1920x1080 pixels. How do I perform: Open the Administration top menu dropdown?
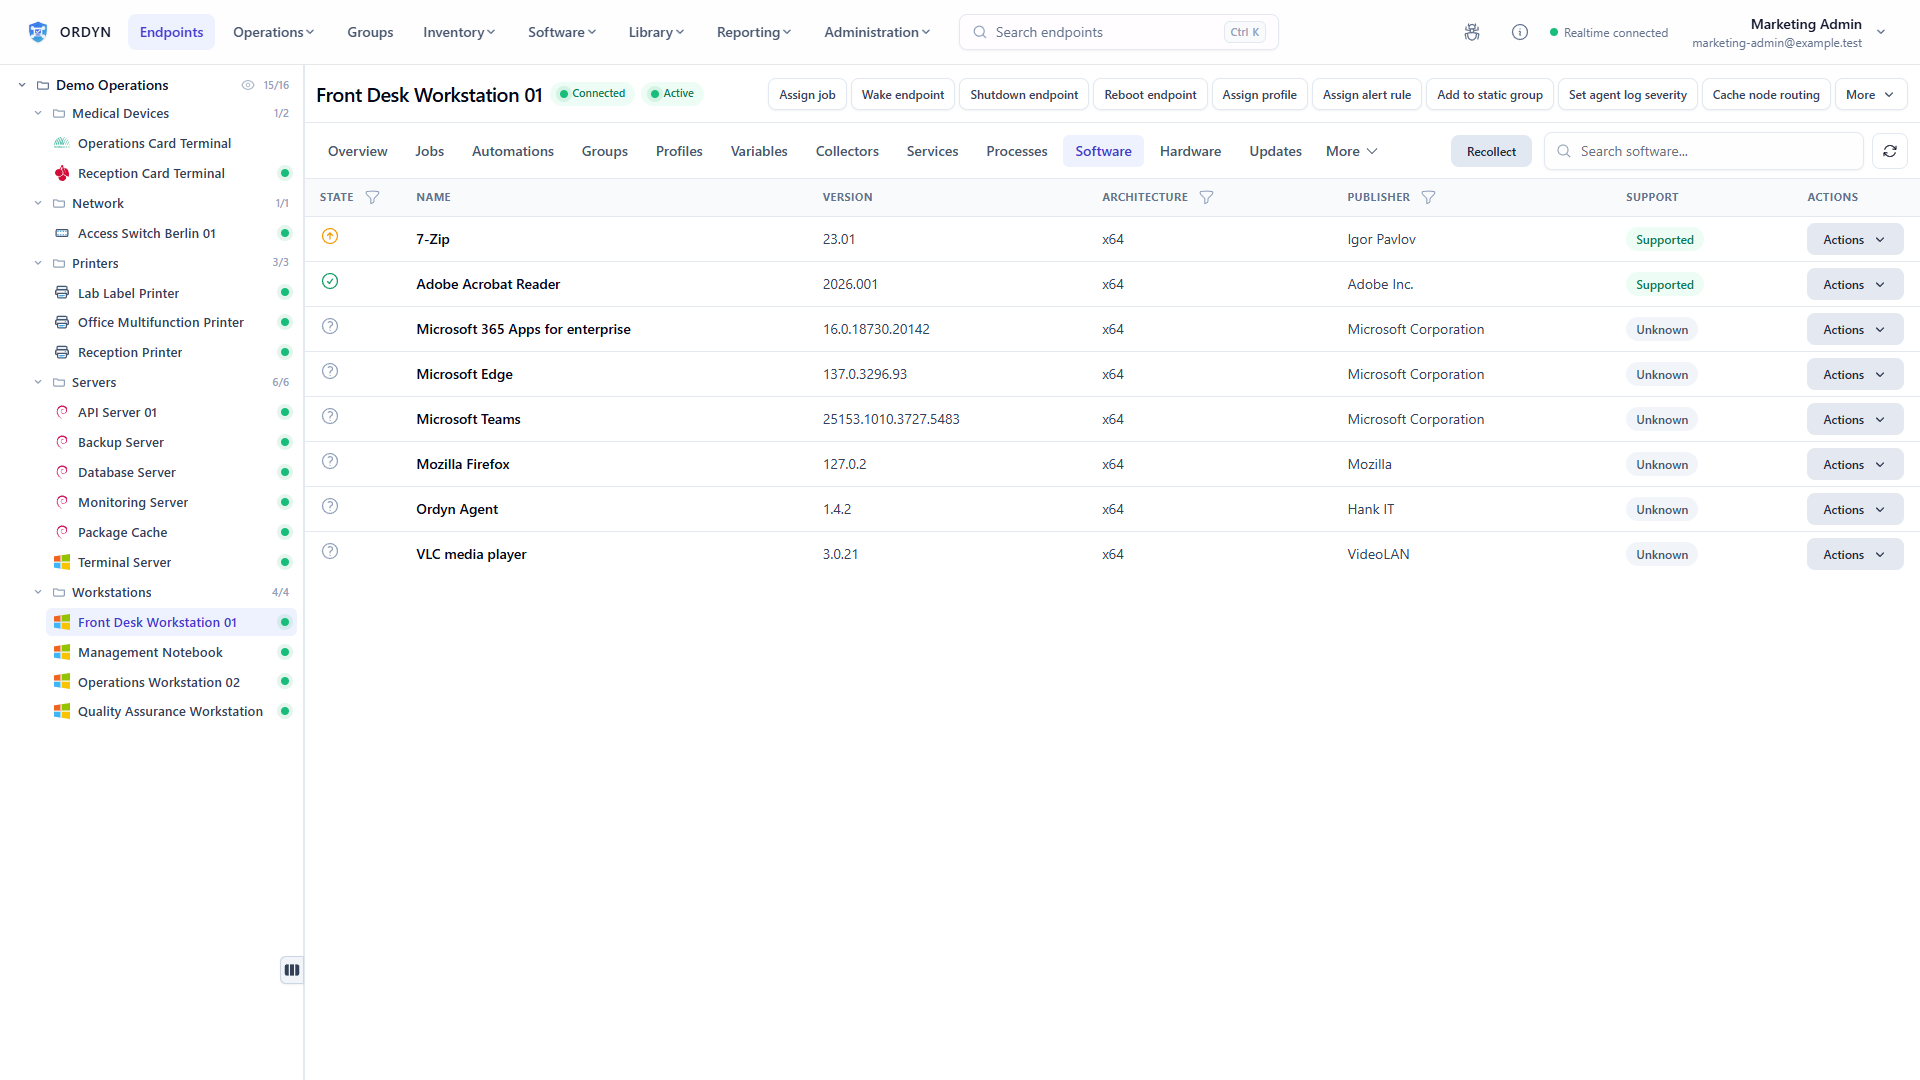pos(877,32)
